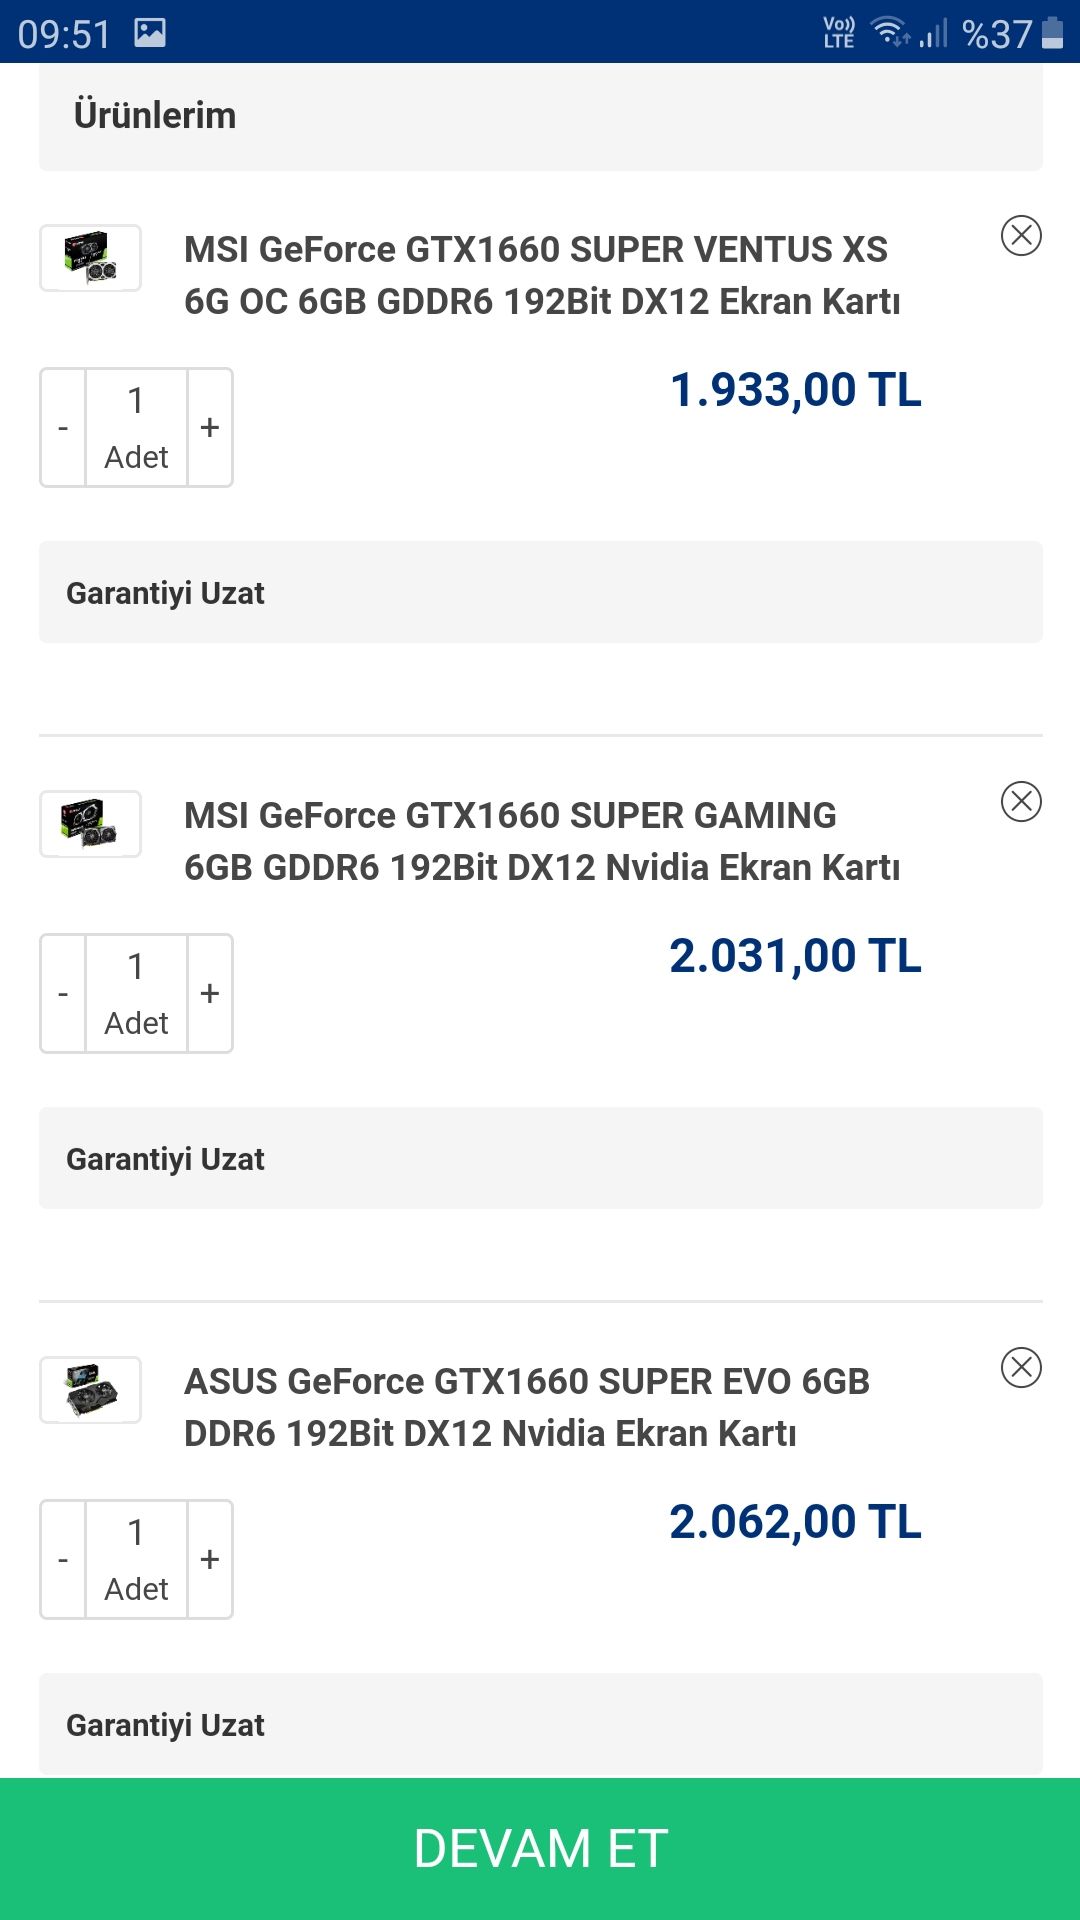Increase quantity of ASUS SUPER EVO card

(x=210, y=1560)
